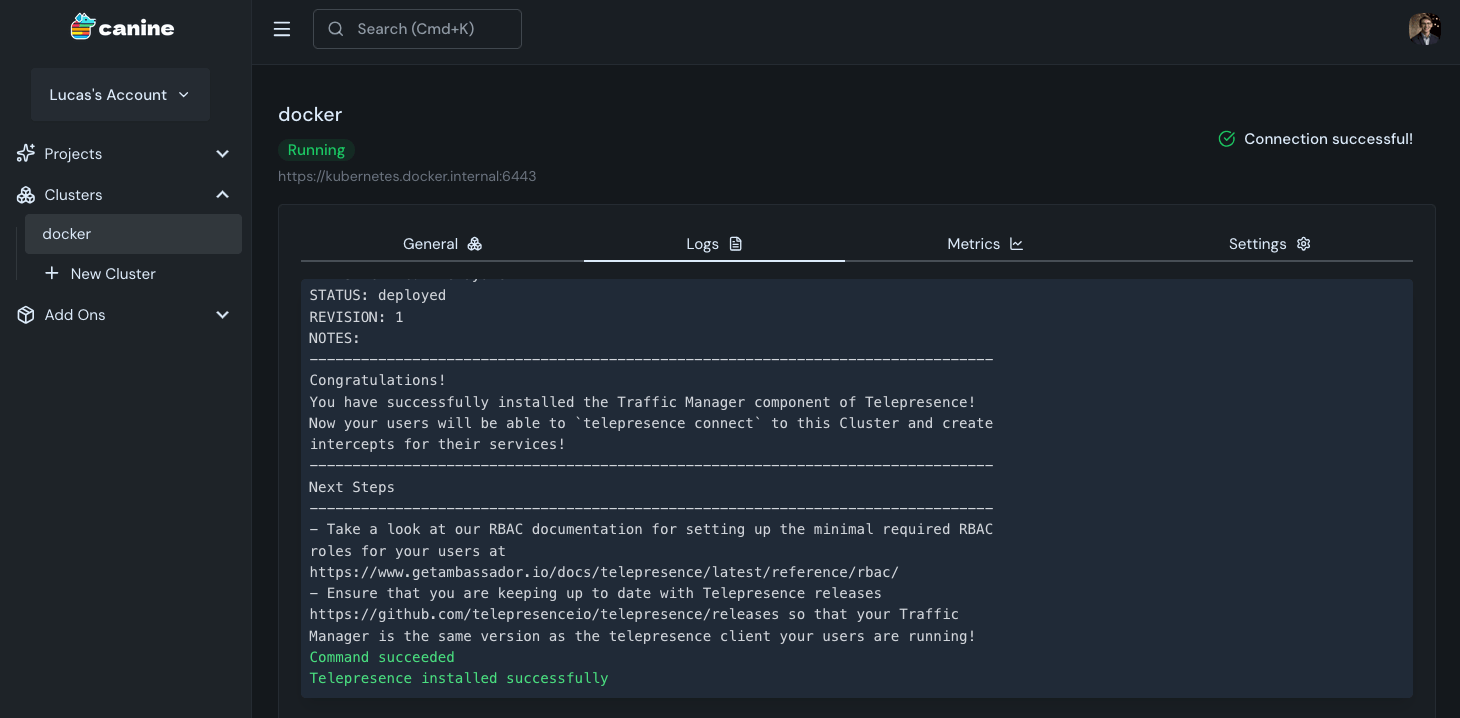Switch to the General tab
The height and width of the screenshot is (718, 1460).
[x=430, y=243]
